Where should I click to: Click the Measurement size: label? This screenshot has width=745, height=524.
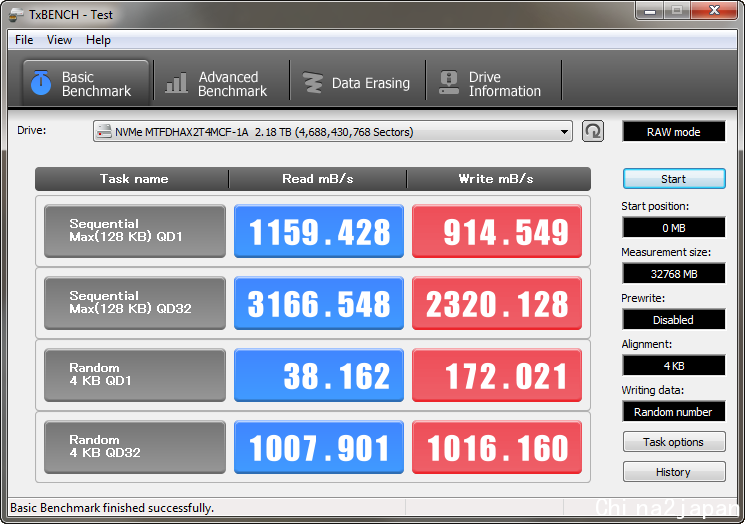(666, 252)
